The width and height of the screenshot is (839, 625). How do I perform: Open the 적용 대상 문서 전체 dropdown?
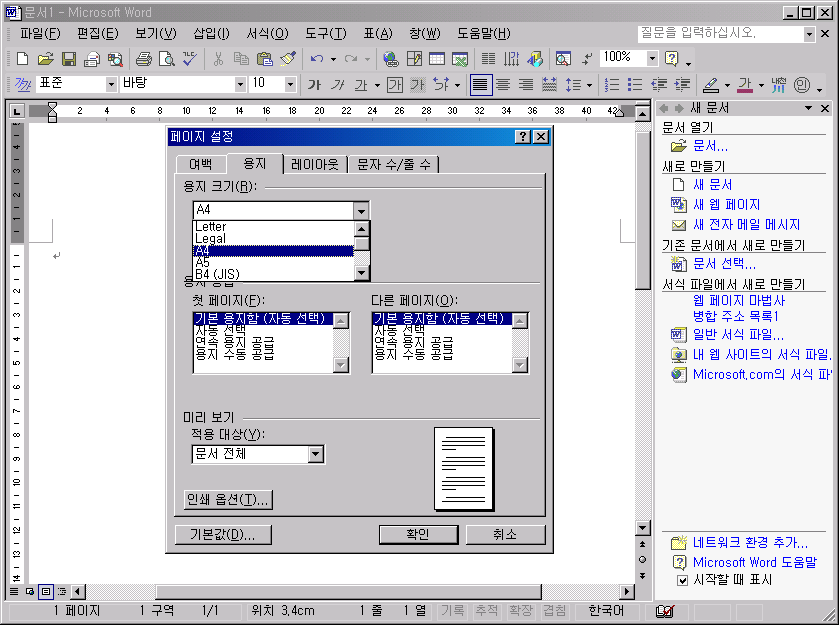pos(316,454)
